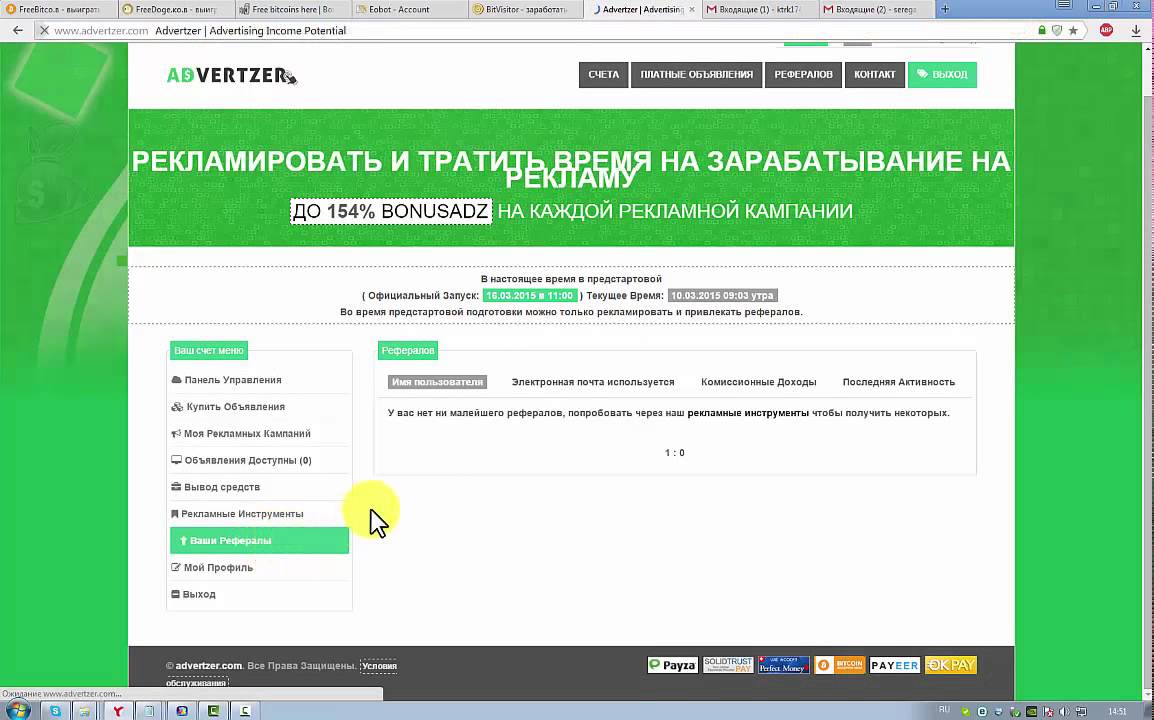Open the browser hamburger menu icon
The width and height of the screenshot is (1154, 720).
tap(1063, 5)
